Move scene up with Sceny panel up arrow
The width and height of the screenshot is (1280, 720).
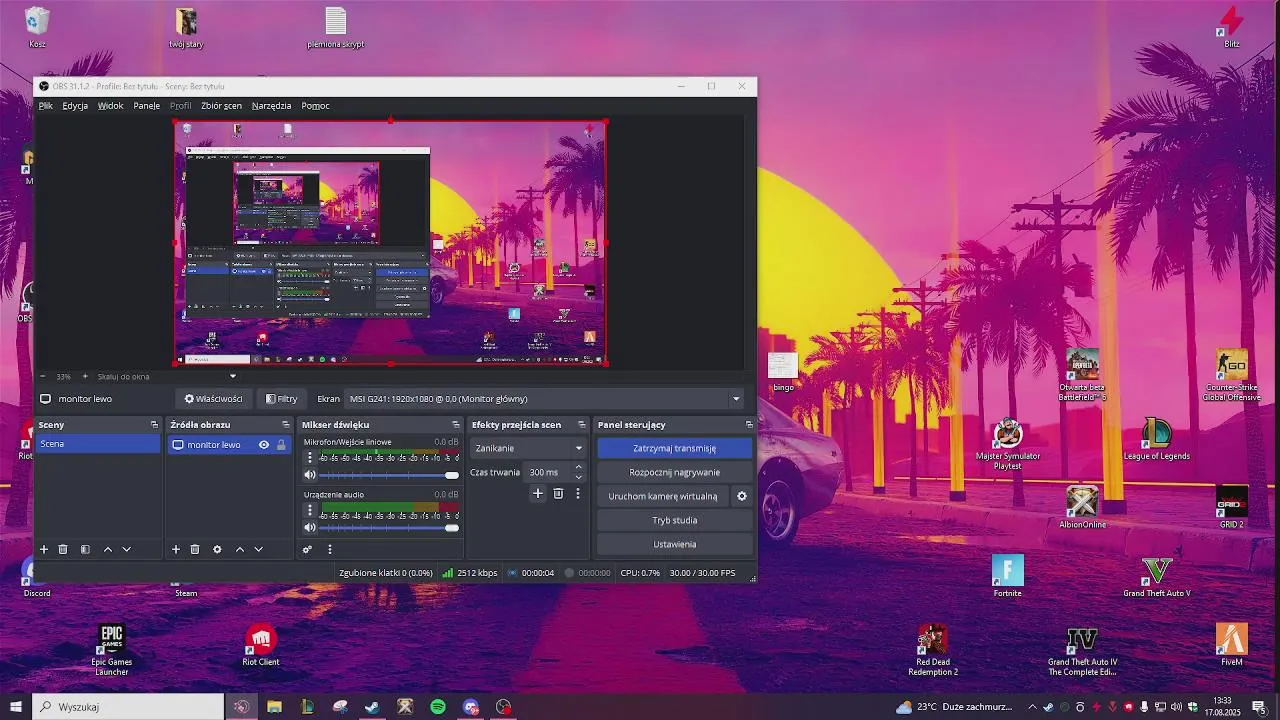click(x=108, y=549)
